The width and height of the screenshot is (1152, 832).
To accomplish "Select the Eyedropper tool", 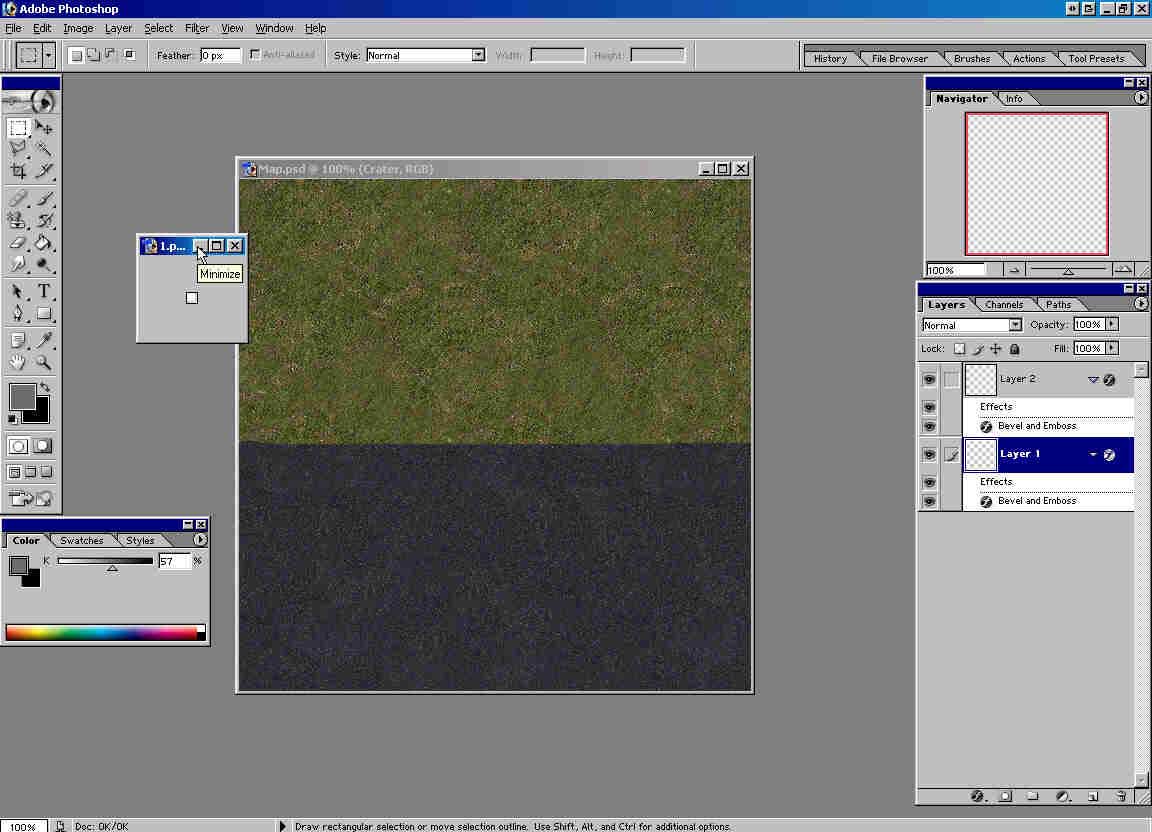I will [44, 340].
